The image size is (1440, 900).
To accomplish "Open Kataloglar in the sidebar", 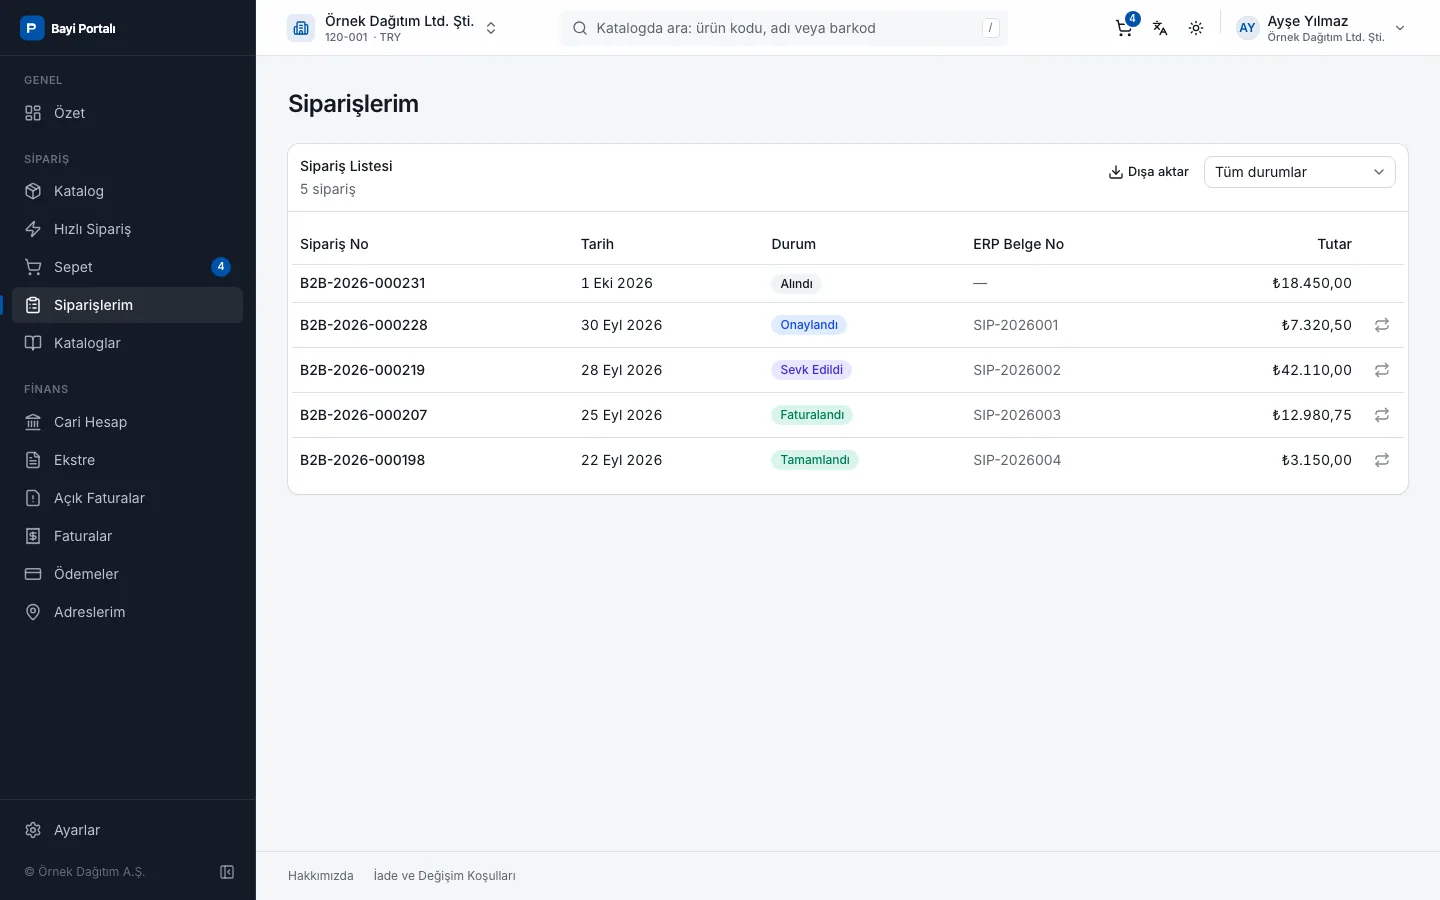I will pyautogui.click(x=128, y=343).
